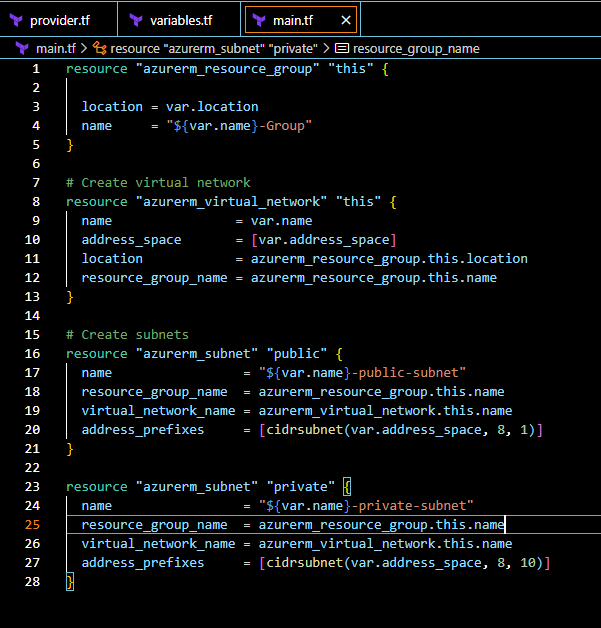
Task: Click resource keyword on line 1
Action: 96,69
